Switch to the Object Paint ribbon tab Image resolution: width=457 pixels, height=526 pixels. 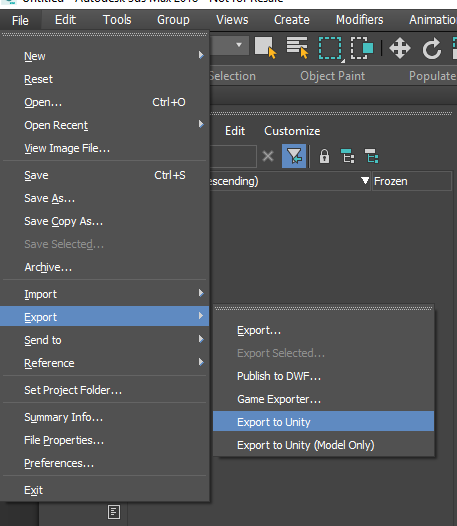[x=333, y=76]
